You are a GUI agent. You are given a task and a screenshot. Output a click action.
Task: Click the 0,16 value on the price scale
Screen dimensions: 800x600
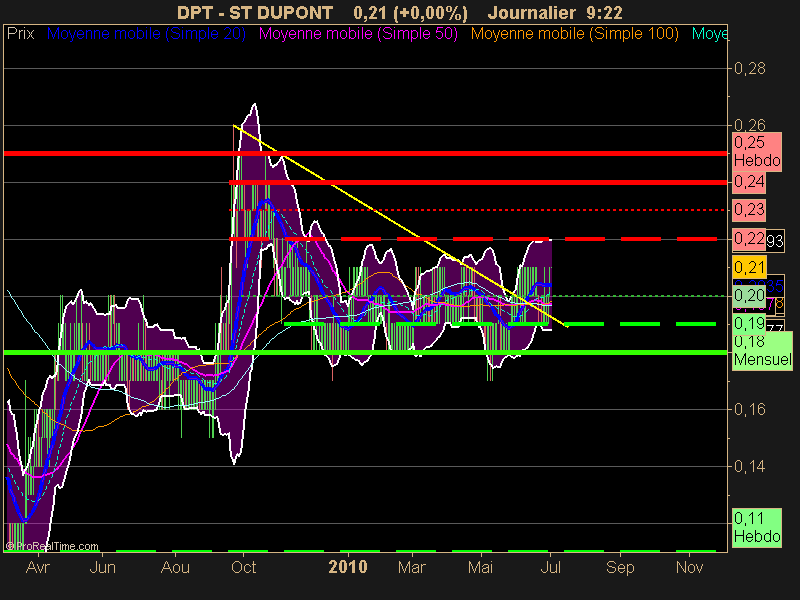[x=749, y=409]
